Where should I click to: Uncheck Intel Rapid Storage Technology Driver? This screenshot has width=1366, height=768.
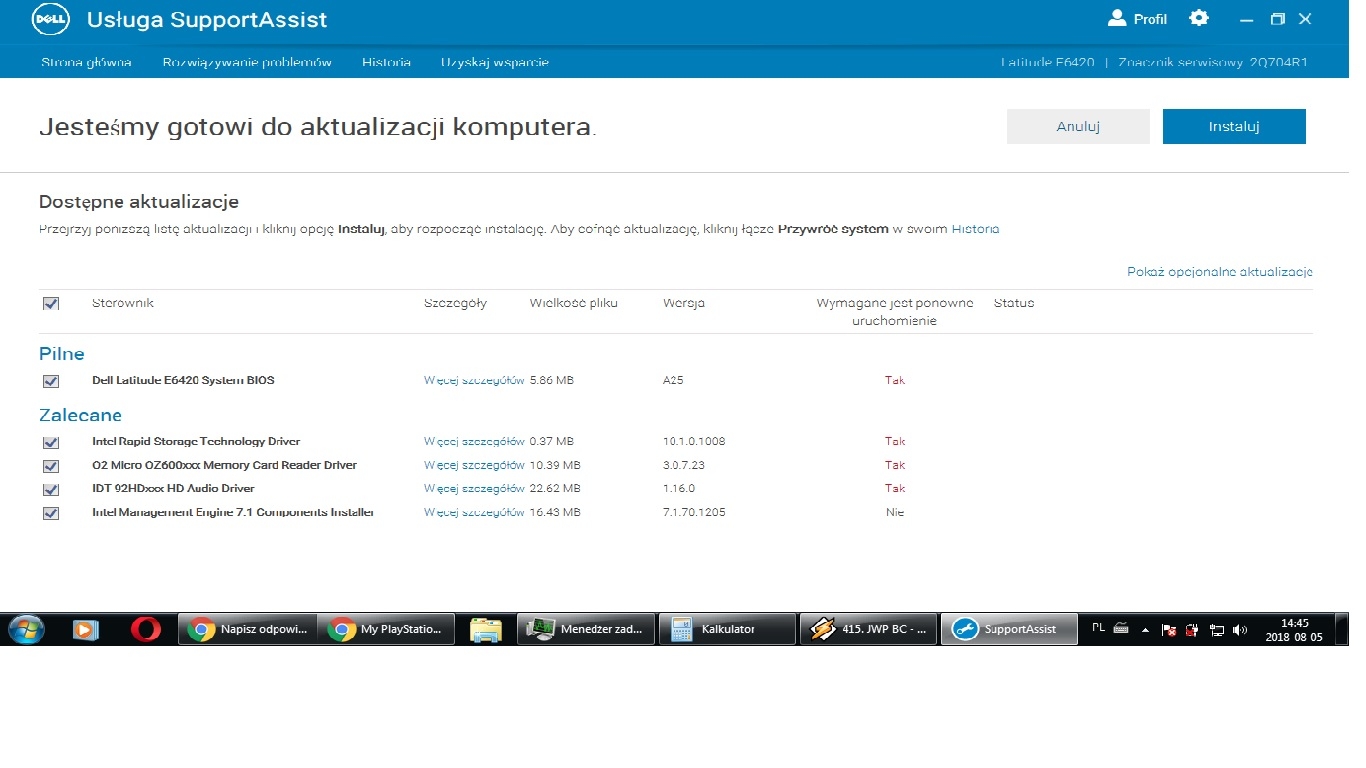51,442
